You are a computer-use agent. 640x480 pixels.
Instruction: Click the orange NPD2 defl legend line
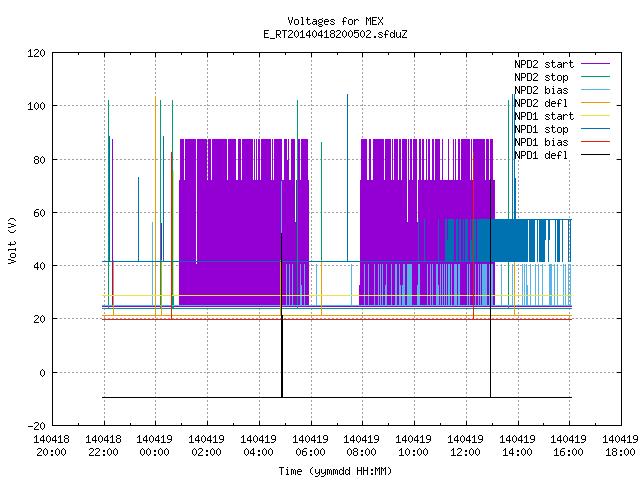point(596,103)
